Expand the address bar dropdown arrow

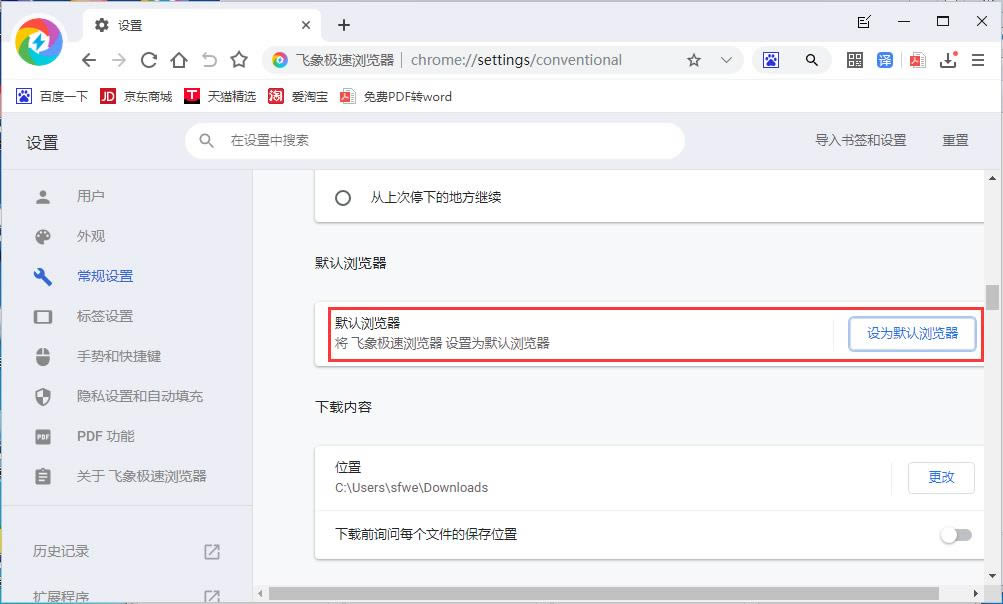point(727,60)
